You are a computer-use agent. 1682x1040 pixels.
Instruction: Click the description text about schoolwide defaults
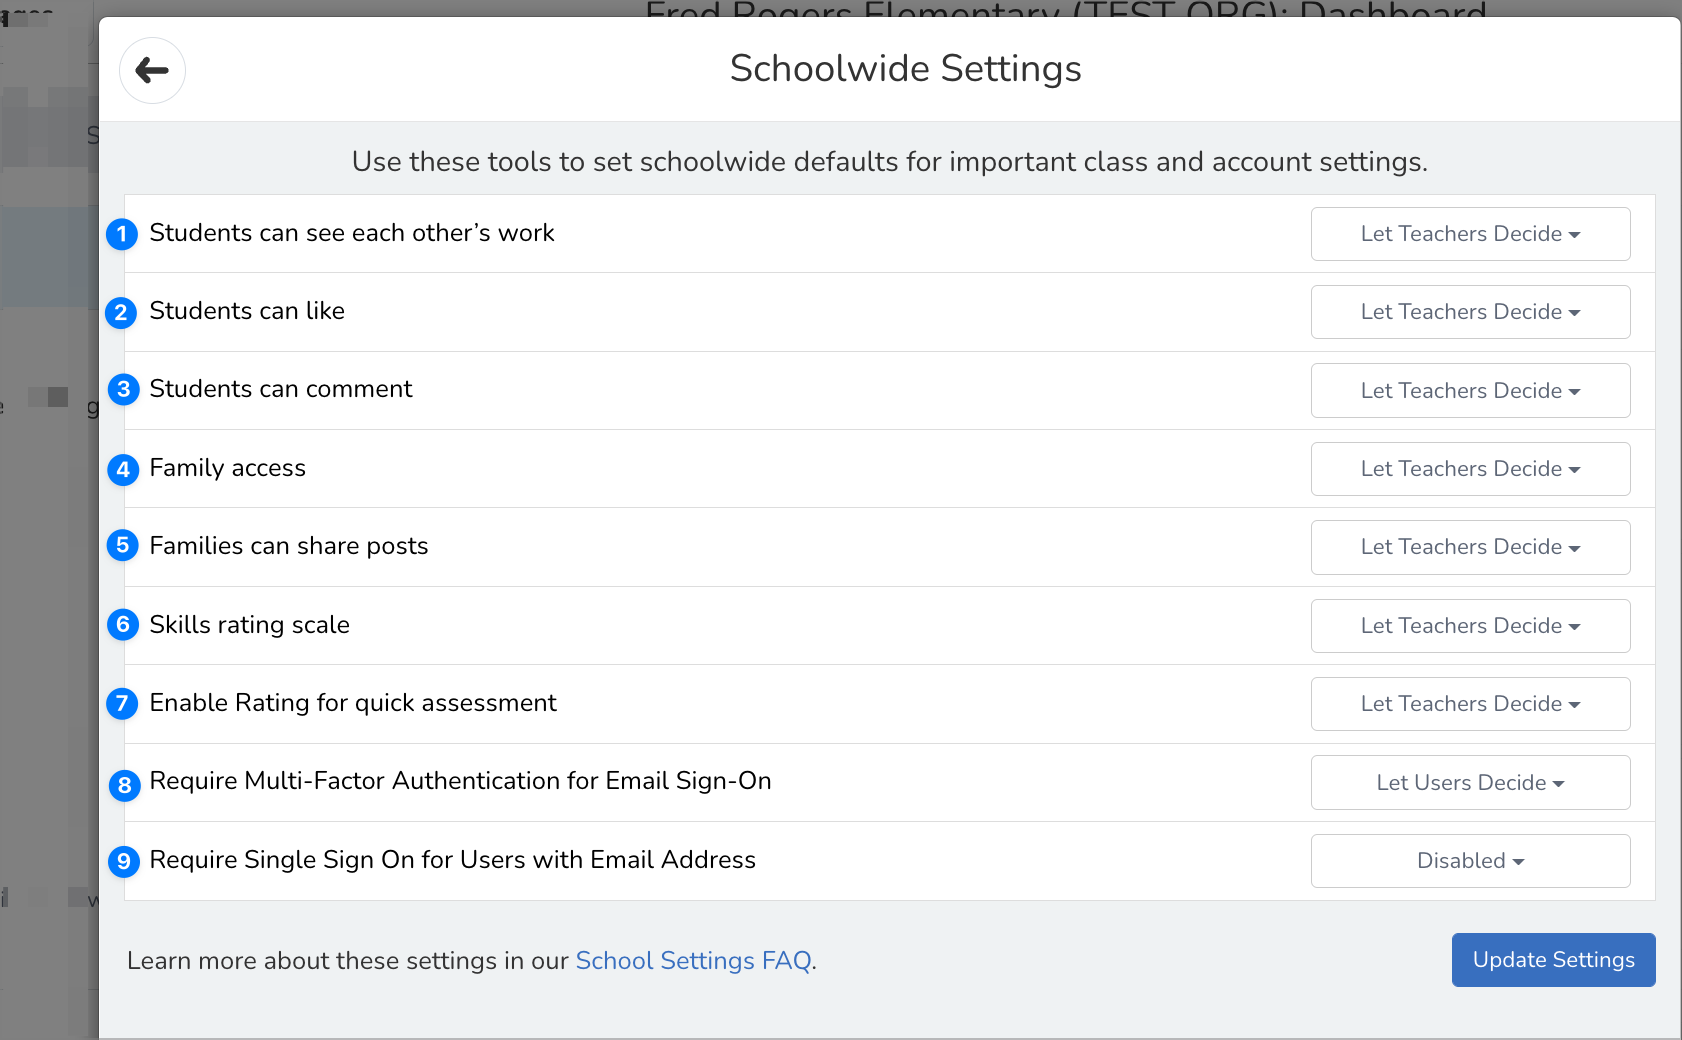(890, 162)
